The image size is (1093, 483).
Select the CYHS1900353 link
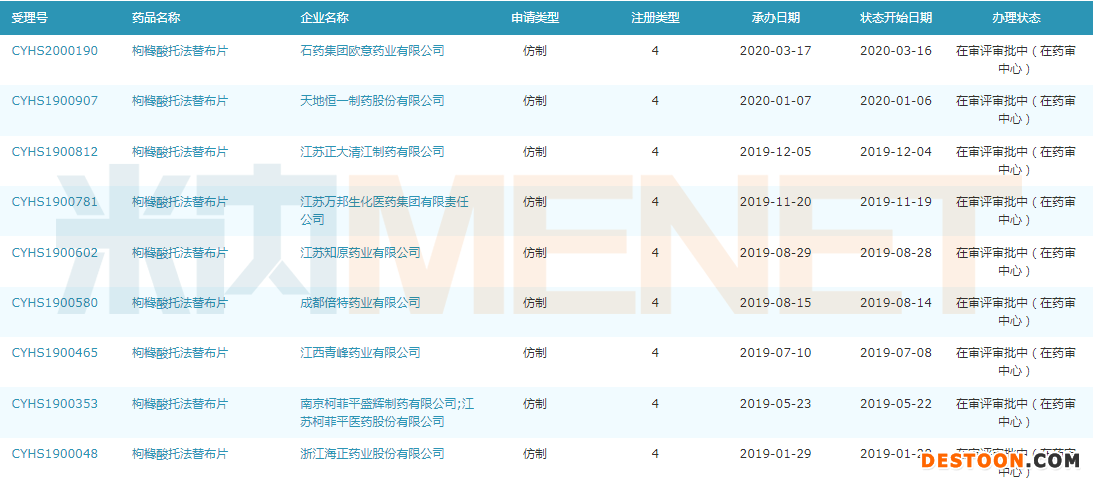coord(55,404)
